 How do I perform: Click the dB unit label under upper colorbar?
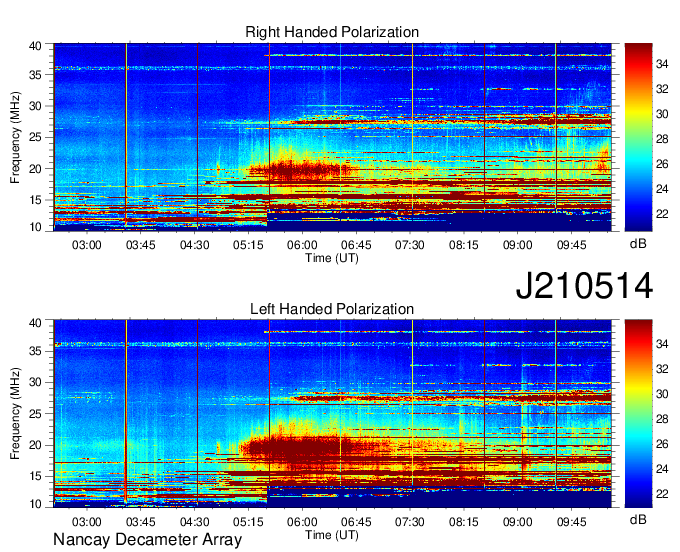coord(638,243)
